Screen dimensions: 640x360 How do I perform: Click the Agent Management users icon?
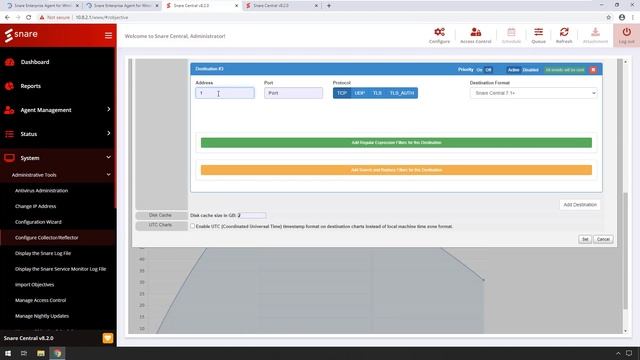click(x=9, y=110)
